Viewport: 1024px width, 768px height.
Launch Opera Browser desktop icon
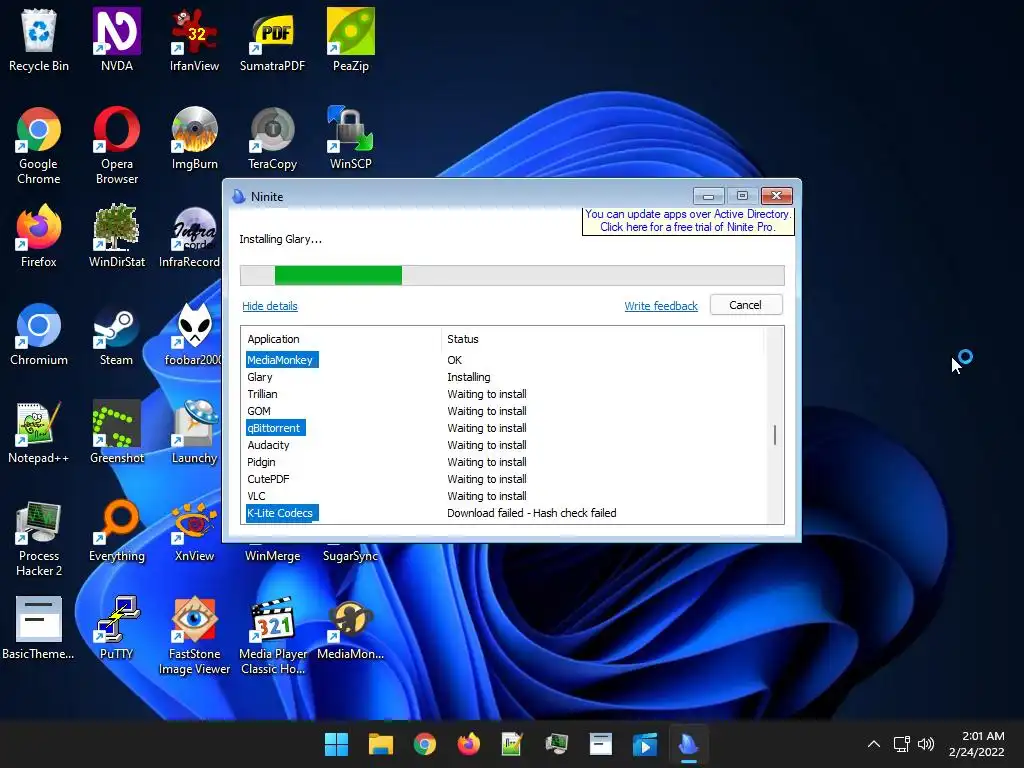(117, 145)
